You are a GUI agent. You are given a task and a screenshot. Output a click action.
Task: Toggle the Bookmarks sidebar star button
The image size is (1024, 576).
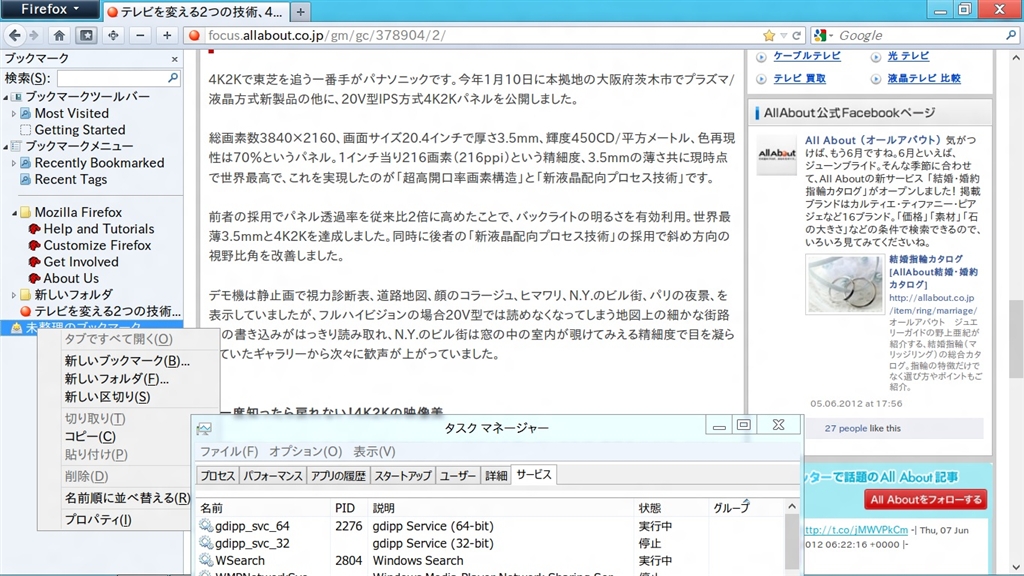[86, 36]
